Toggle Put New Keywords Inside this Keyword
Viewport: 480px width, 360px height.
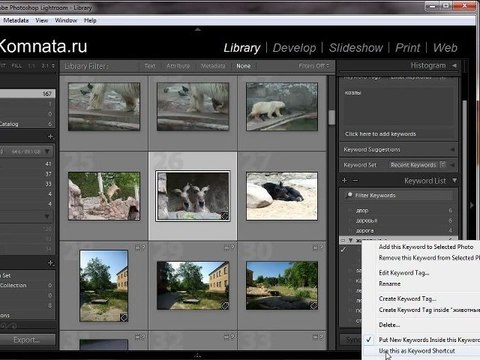point(429,340)
